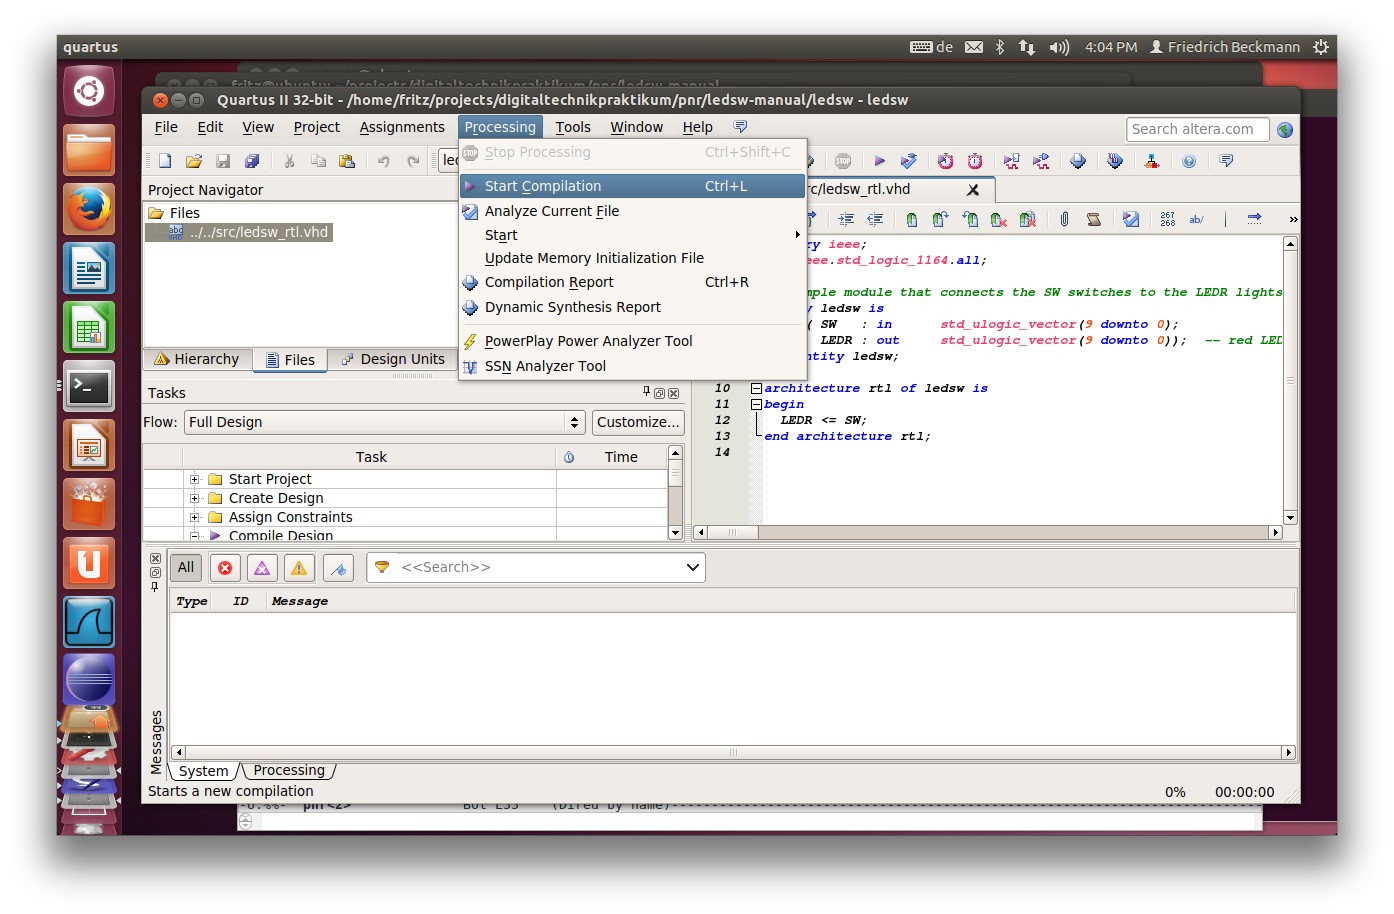
Task: Open the Flow dropdown showing Full Design
Action: coord(384,422)
